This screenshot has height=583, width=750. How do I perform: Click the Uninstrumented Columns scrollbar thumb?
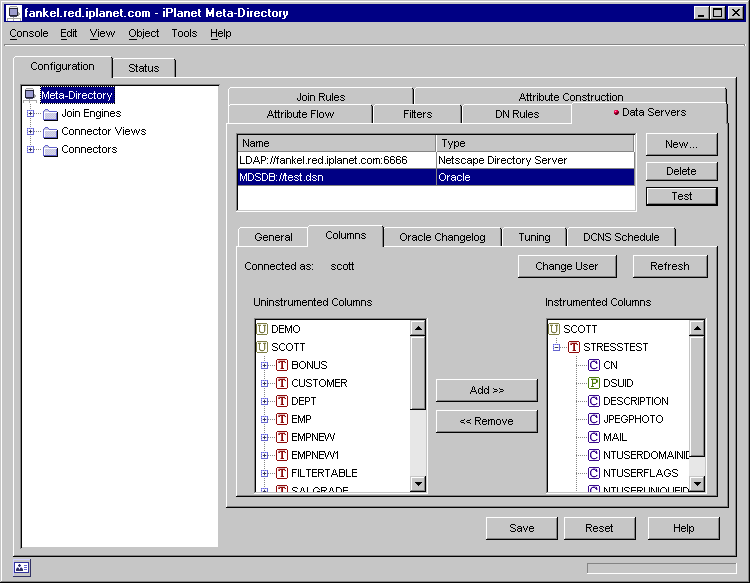pyautogui.click(x=418, y=373)
